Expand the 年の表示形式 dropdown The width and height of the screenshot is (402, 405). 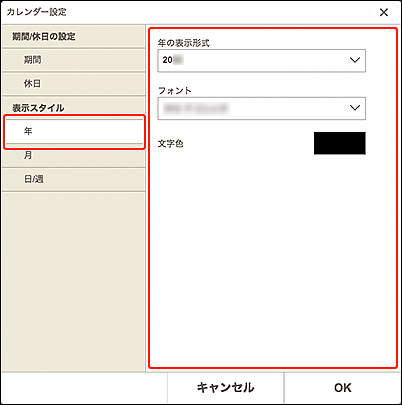[x=261, y=60]
